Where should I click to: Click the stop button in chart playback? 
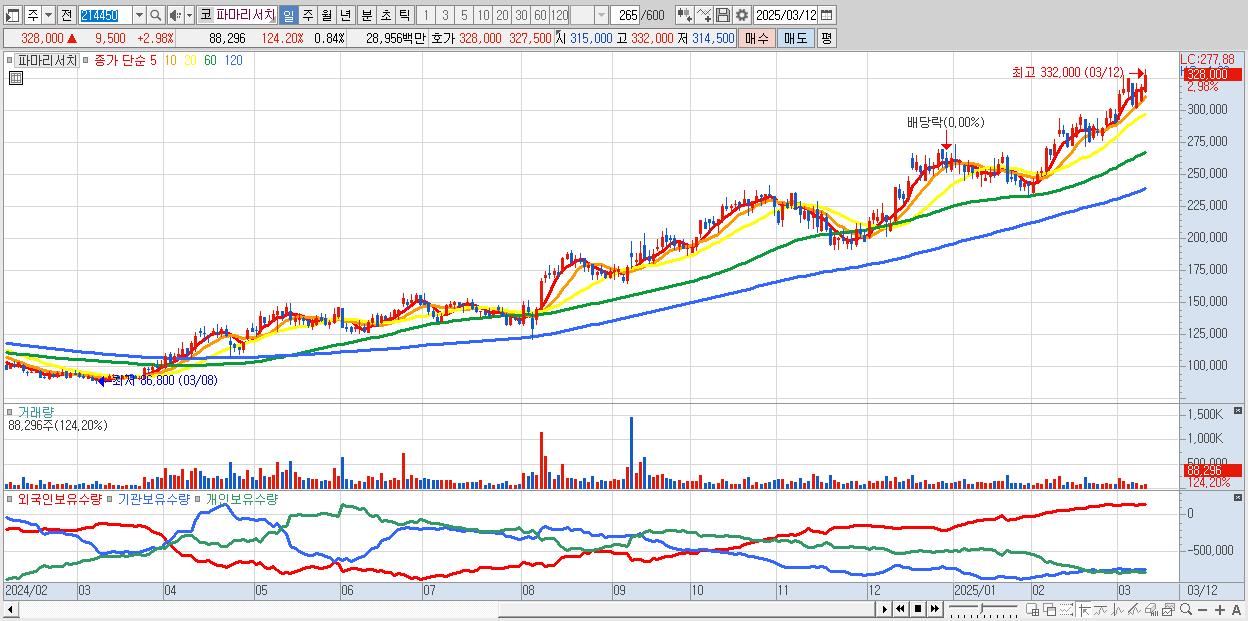pos(918,609)
